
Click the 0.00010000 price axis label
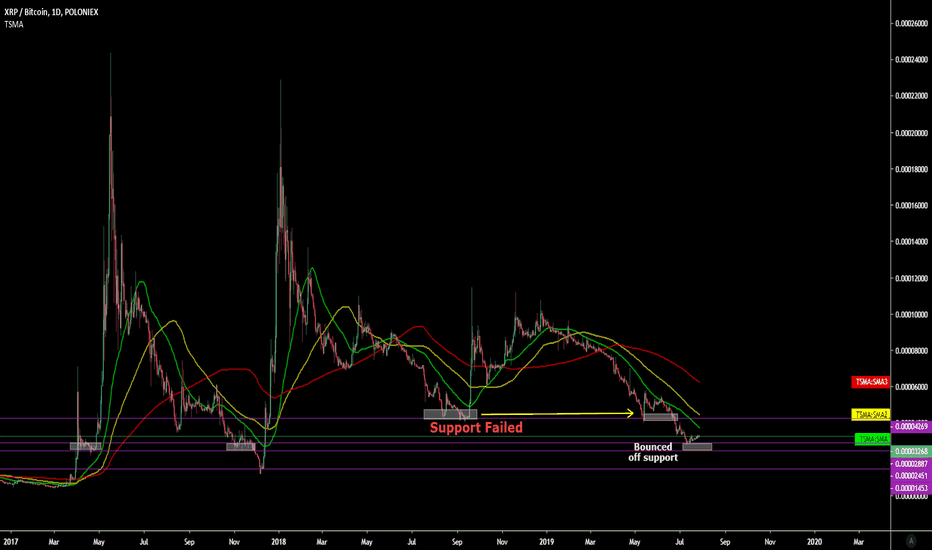[x=912, y=315]
